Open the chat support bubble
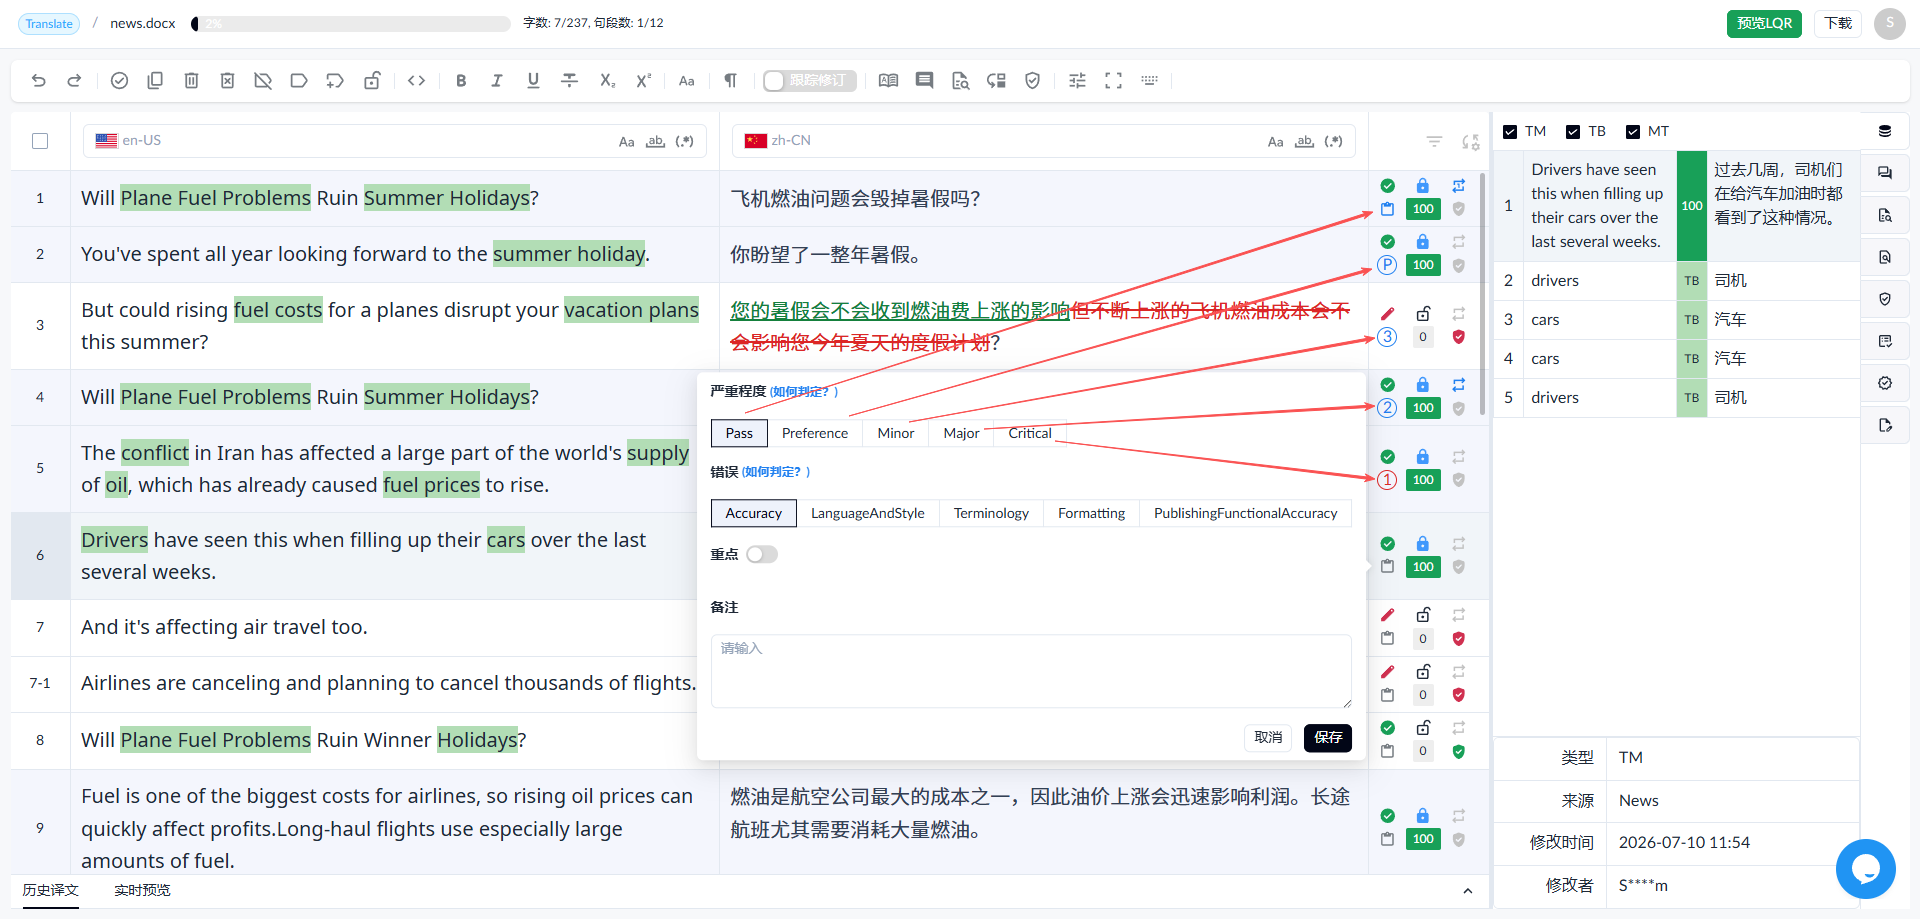Screen dimensions: 1920x919 1865,868
